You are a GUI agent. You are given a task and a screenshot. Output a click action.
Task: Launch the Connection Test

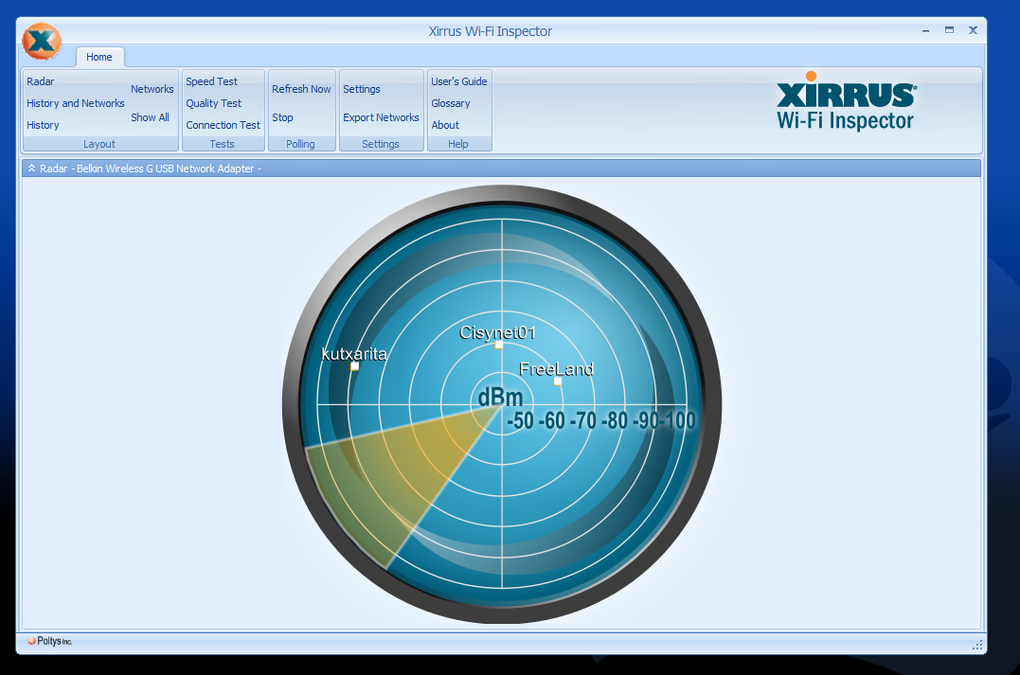tap(222, 125)
